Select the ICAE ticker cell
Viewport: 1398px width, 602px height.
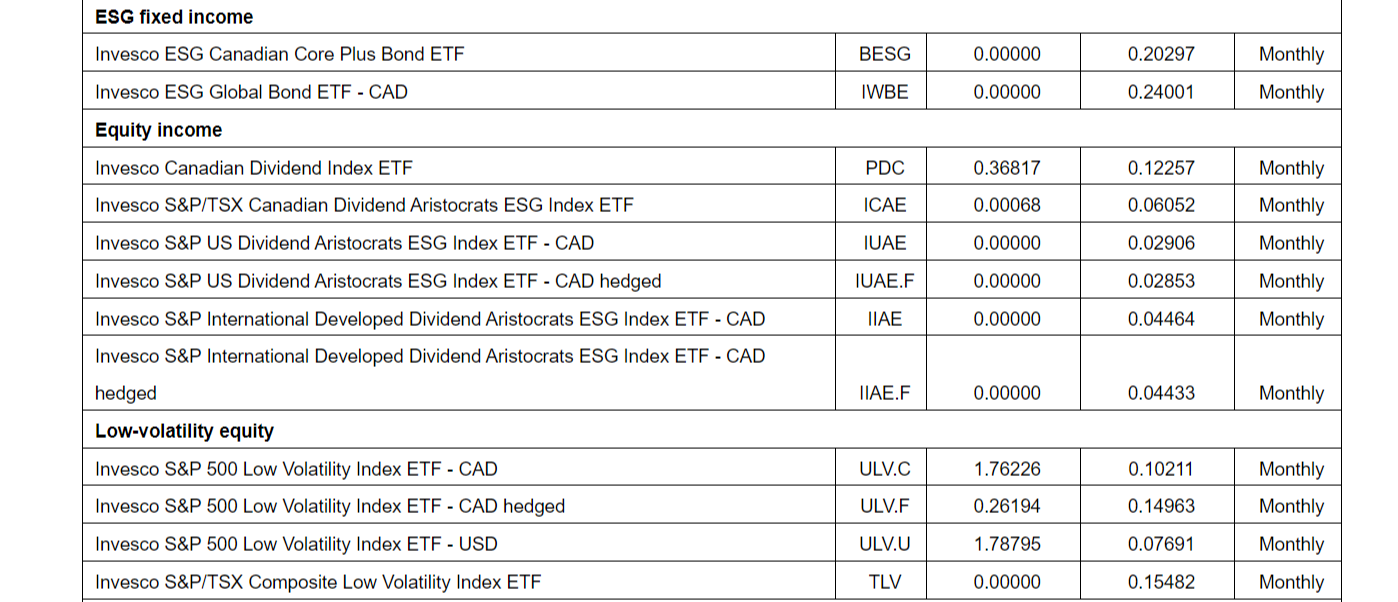[x=884, y=205]
